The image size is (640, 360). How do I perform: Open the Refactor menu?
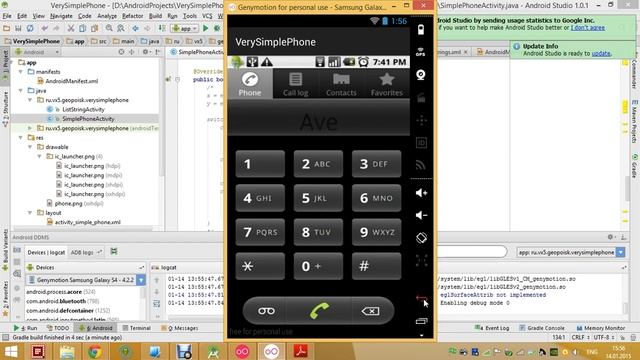tap(133, 16)
